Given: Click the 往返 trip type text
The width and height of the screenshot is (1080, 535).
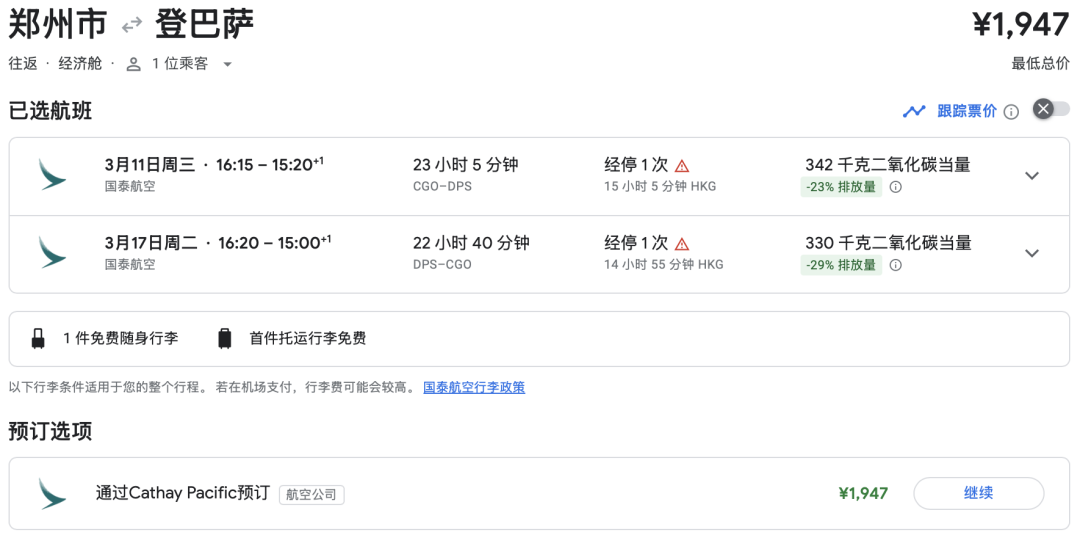Looking at the screenshot, I should tap(22, 64).
